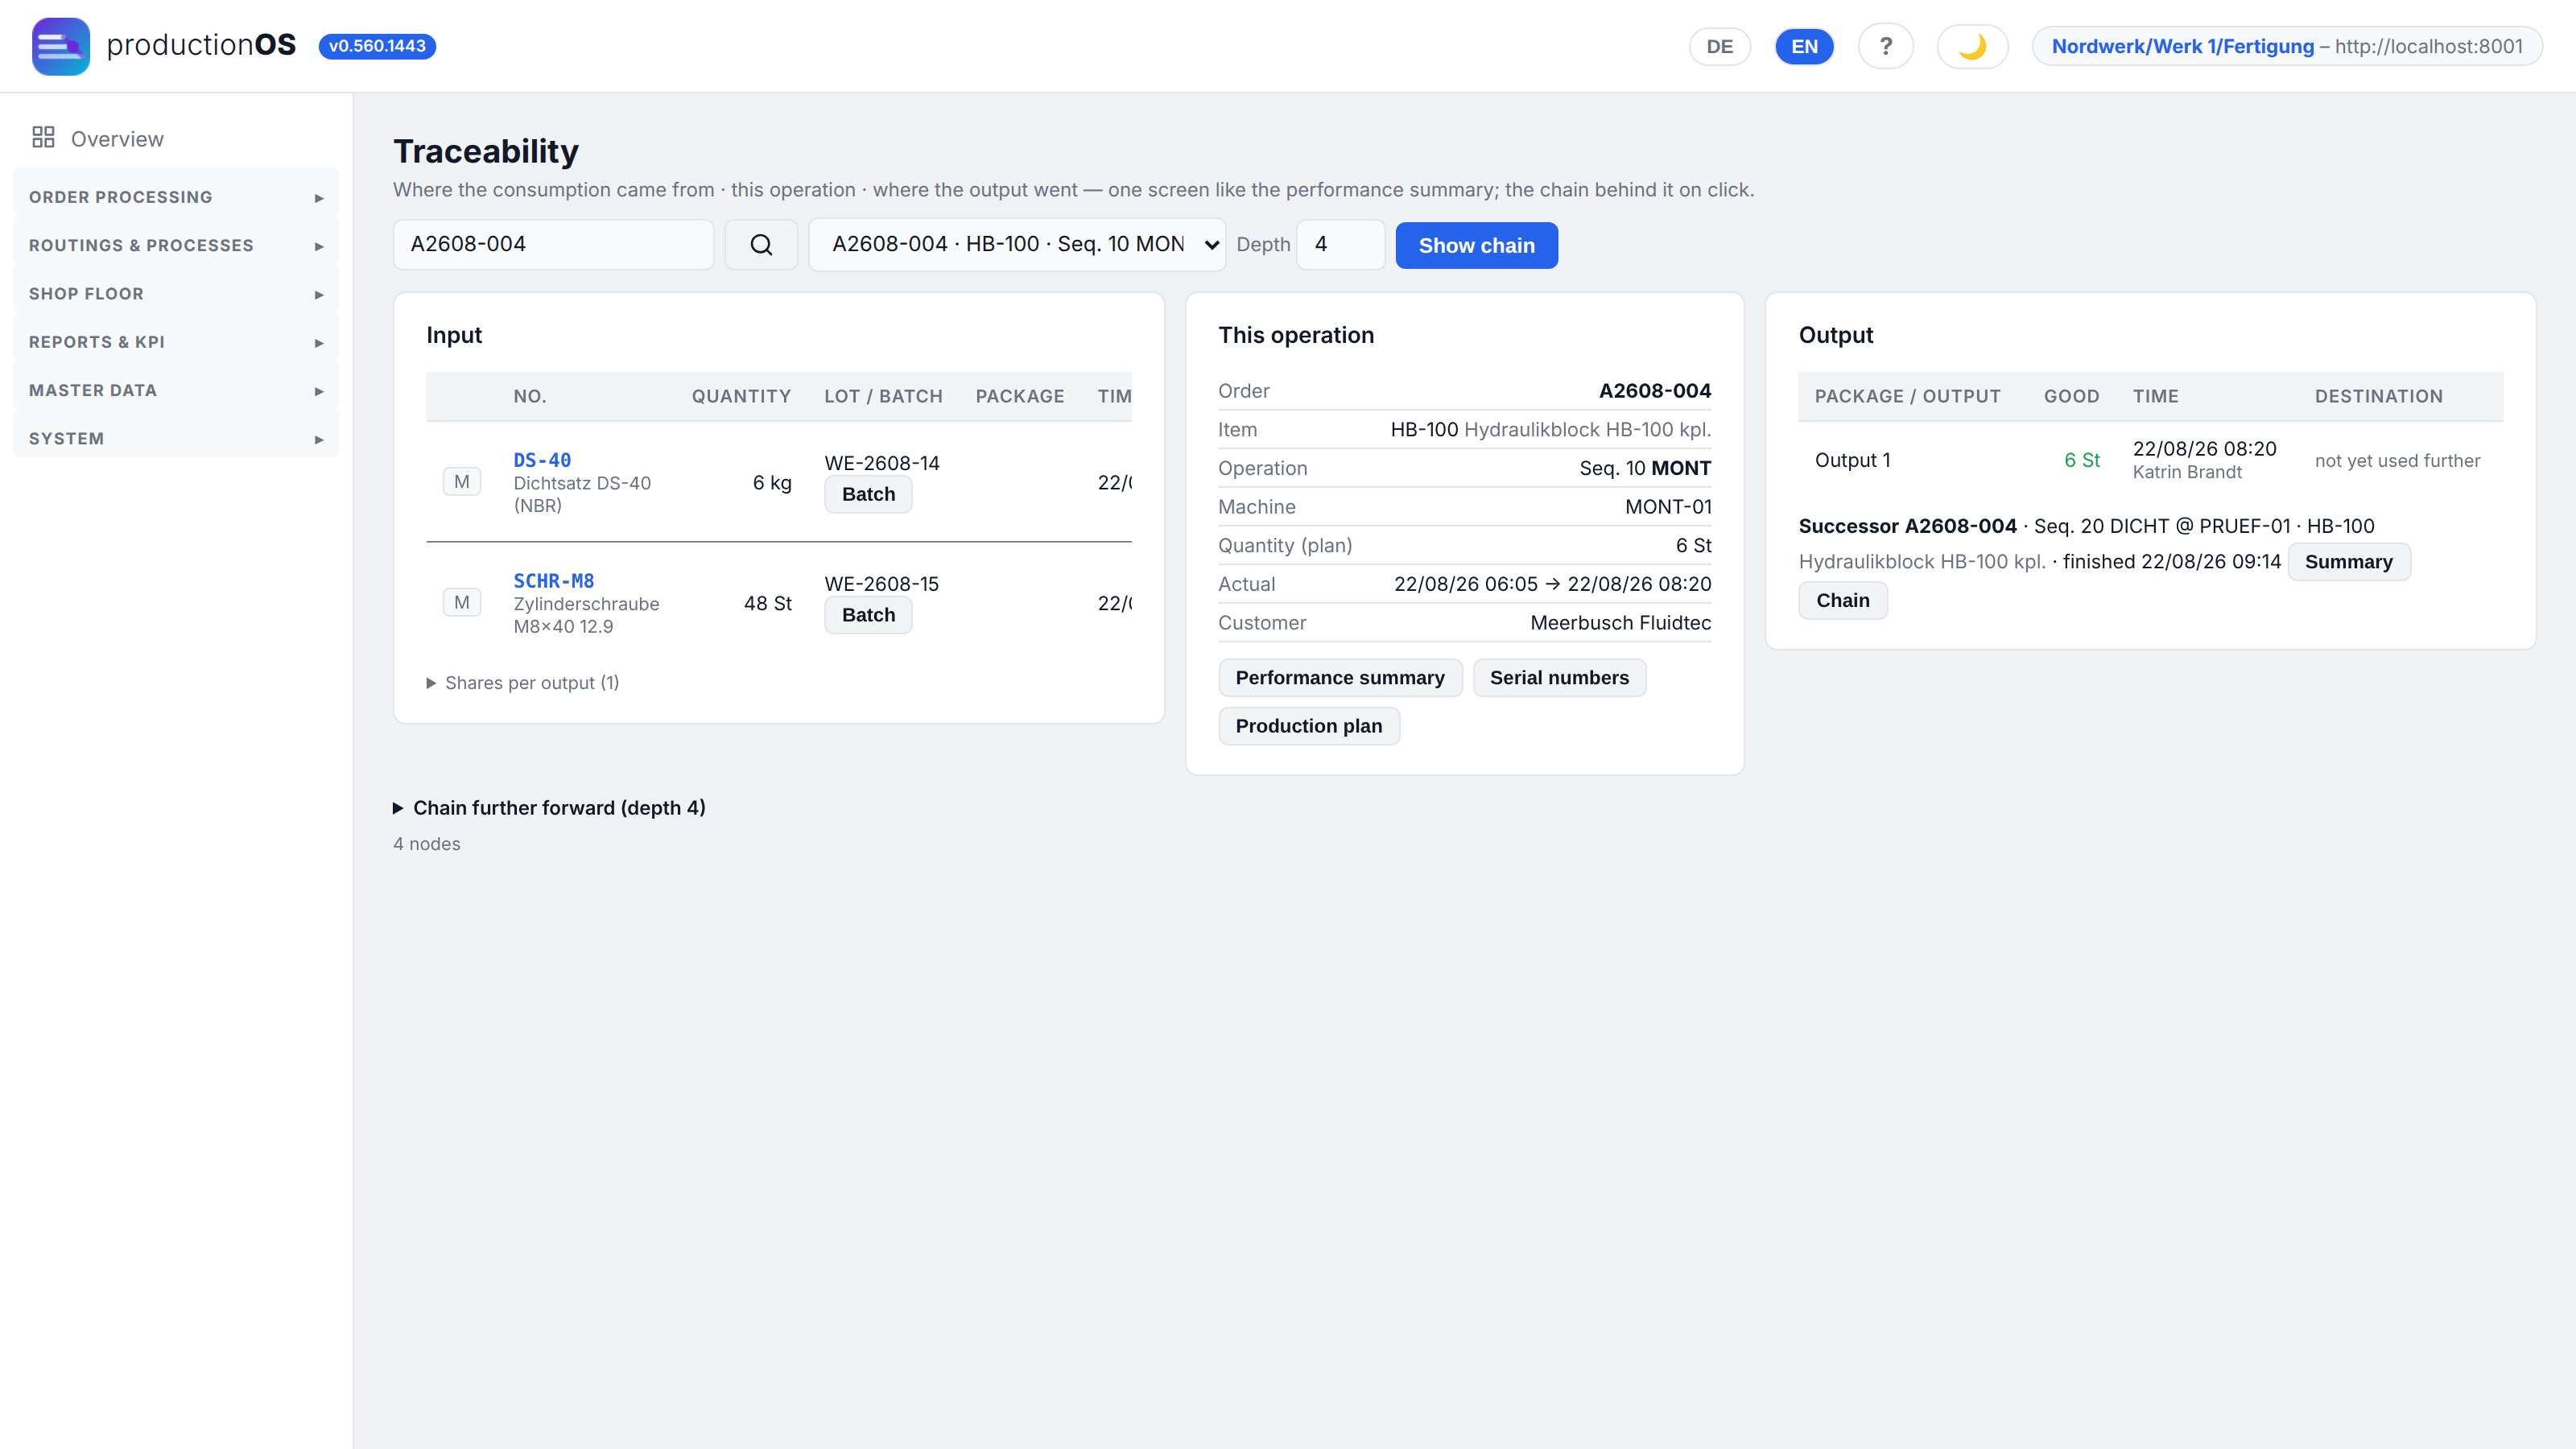Expand ROUTINGS & PROCESSES section
2576x1449 pixels.
[x=176, y=245]
